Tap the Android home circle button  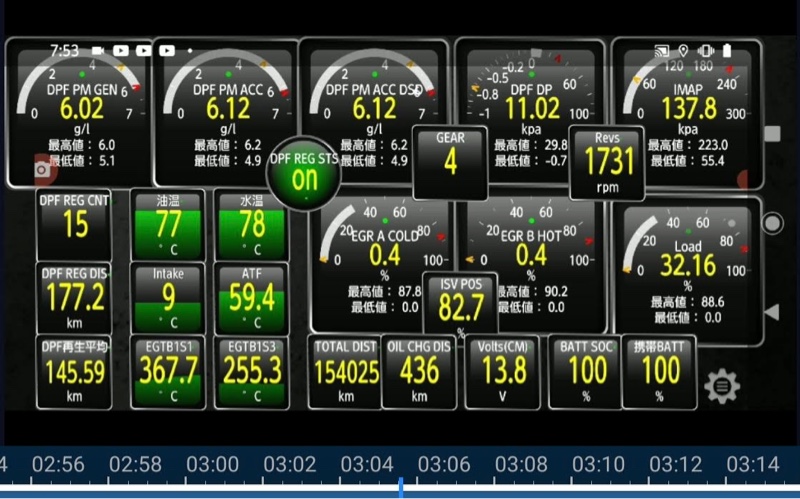point(772,223)
